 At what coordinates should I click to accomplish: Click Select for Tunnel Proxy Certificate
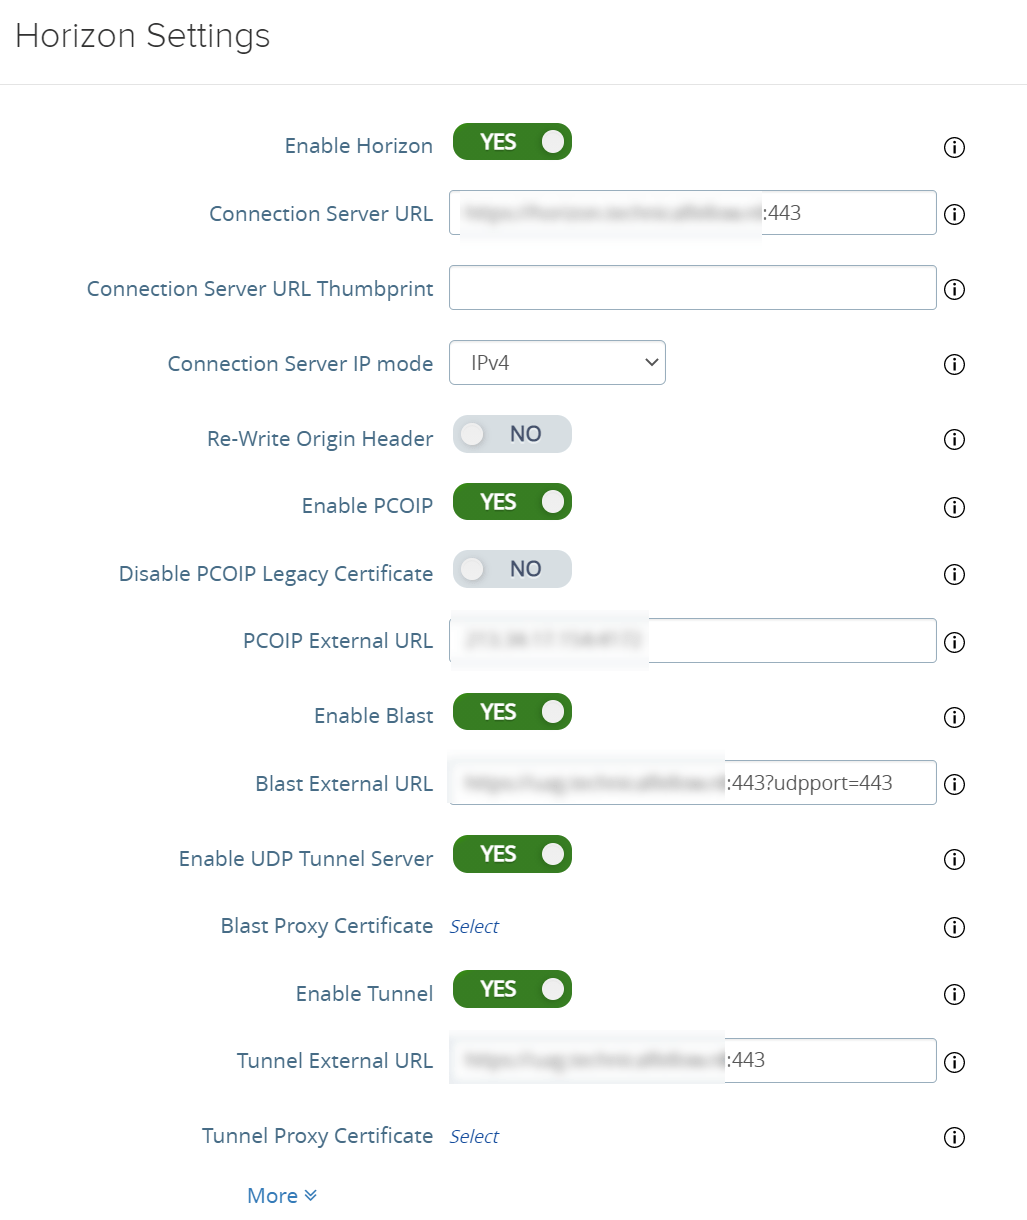pyautogui.click(x=474, y=1137)
